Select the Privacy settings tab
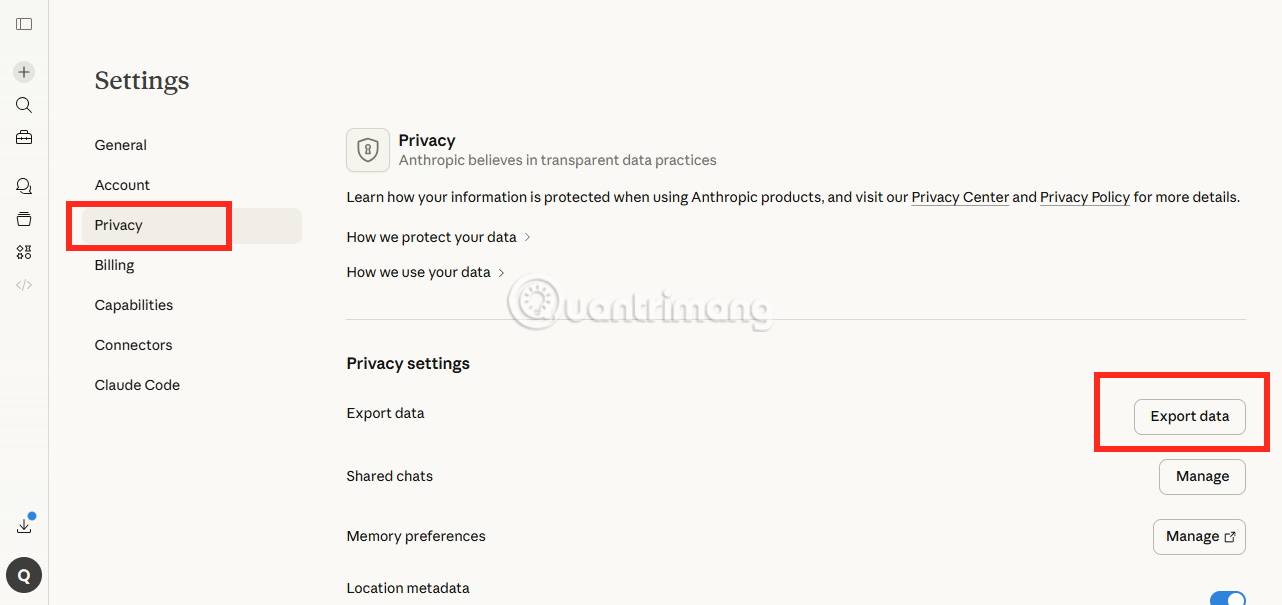This screenshot has height=605, width=1282. [118, 225]
